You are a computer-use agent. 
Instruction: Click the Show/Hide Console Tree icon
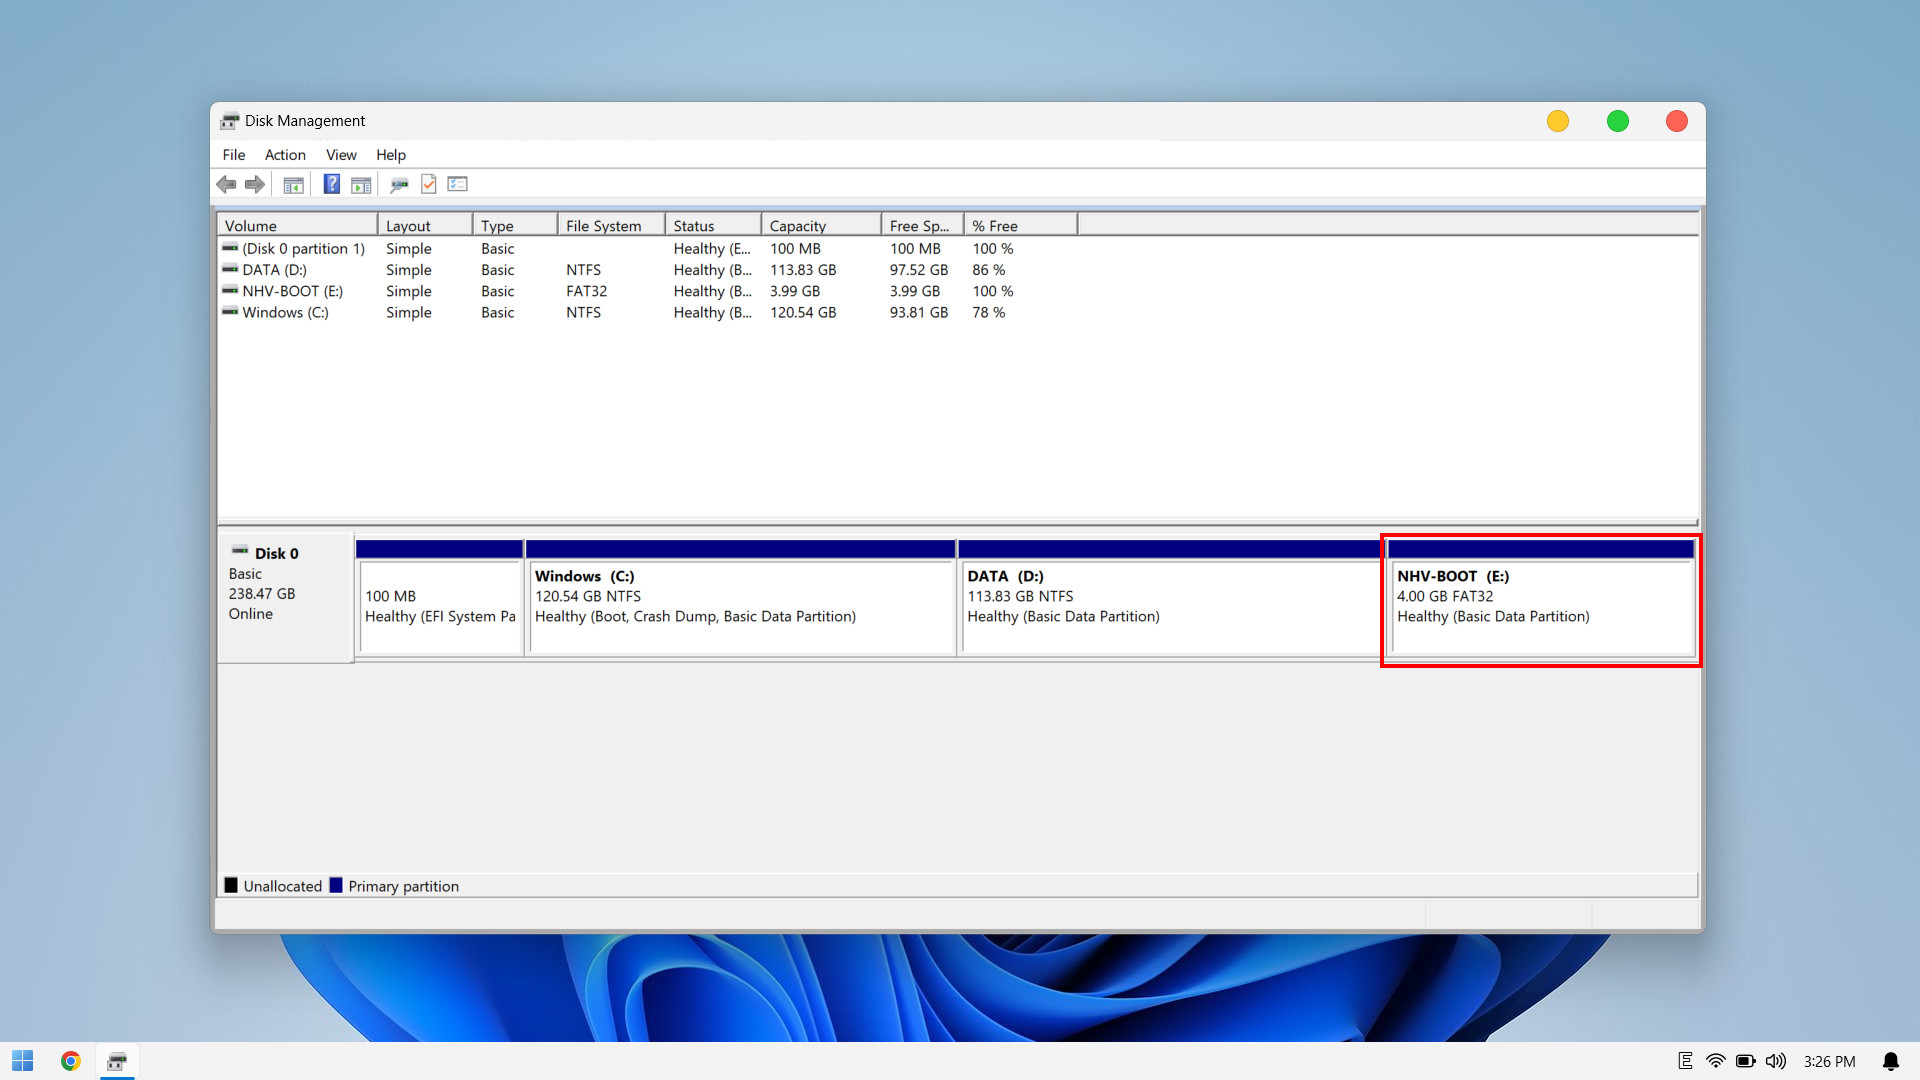pos(293,184)
